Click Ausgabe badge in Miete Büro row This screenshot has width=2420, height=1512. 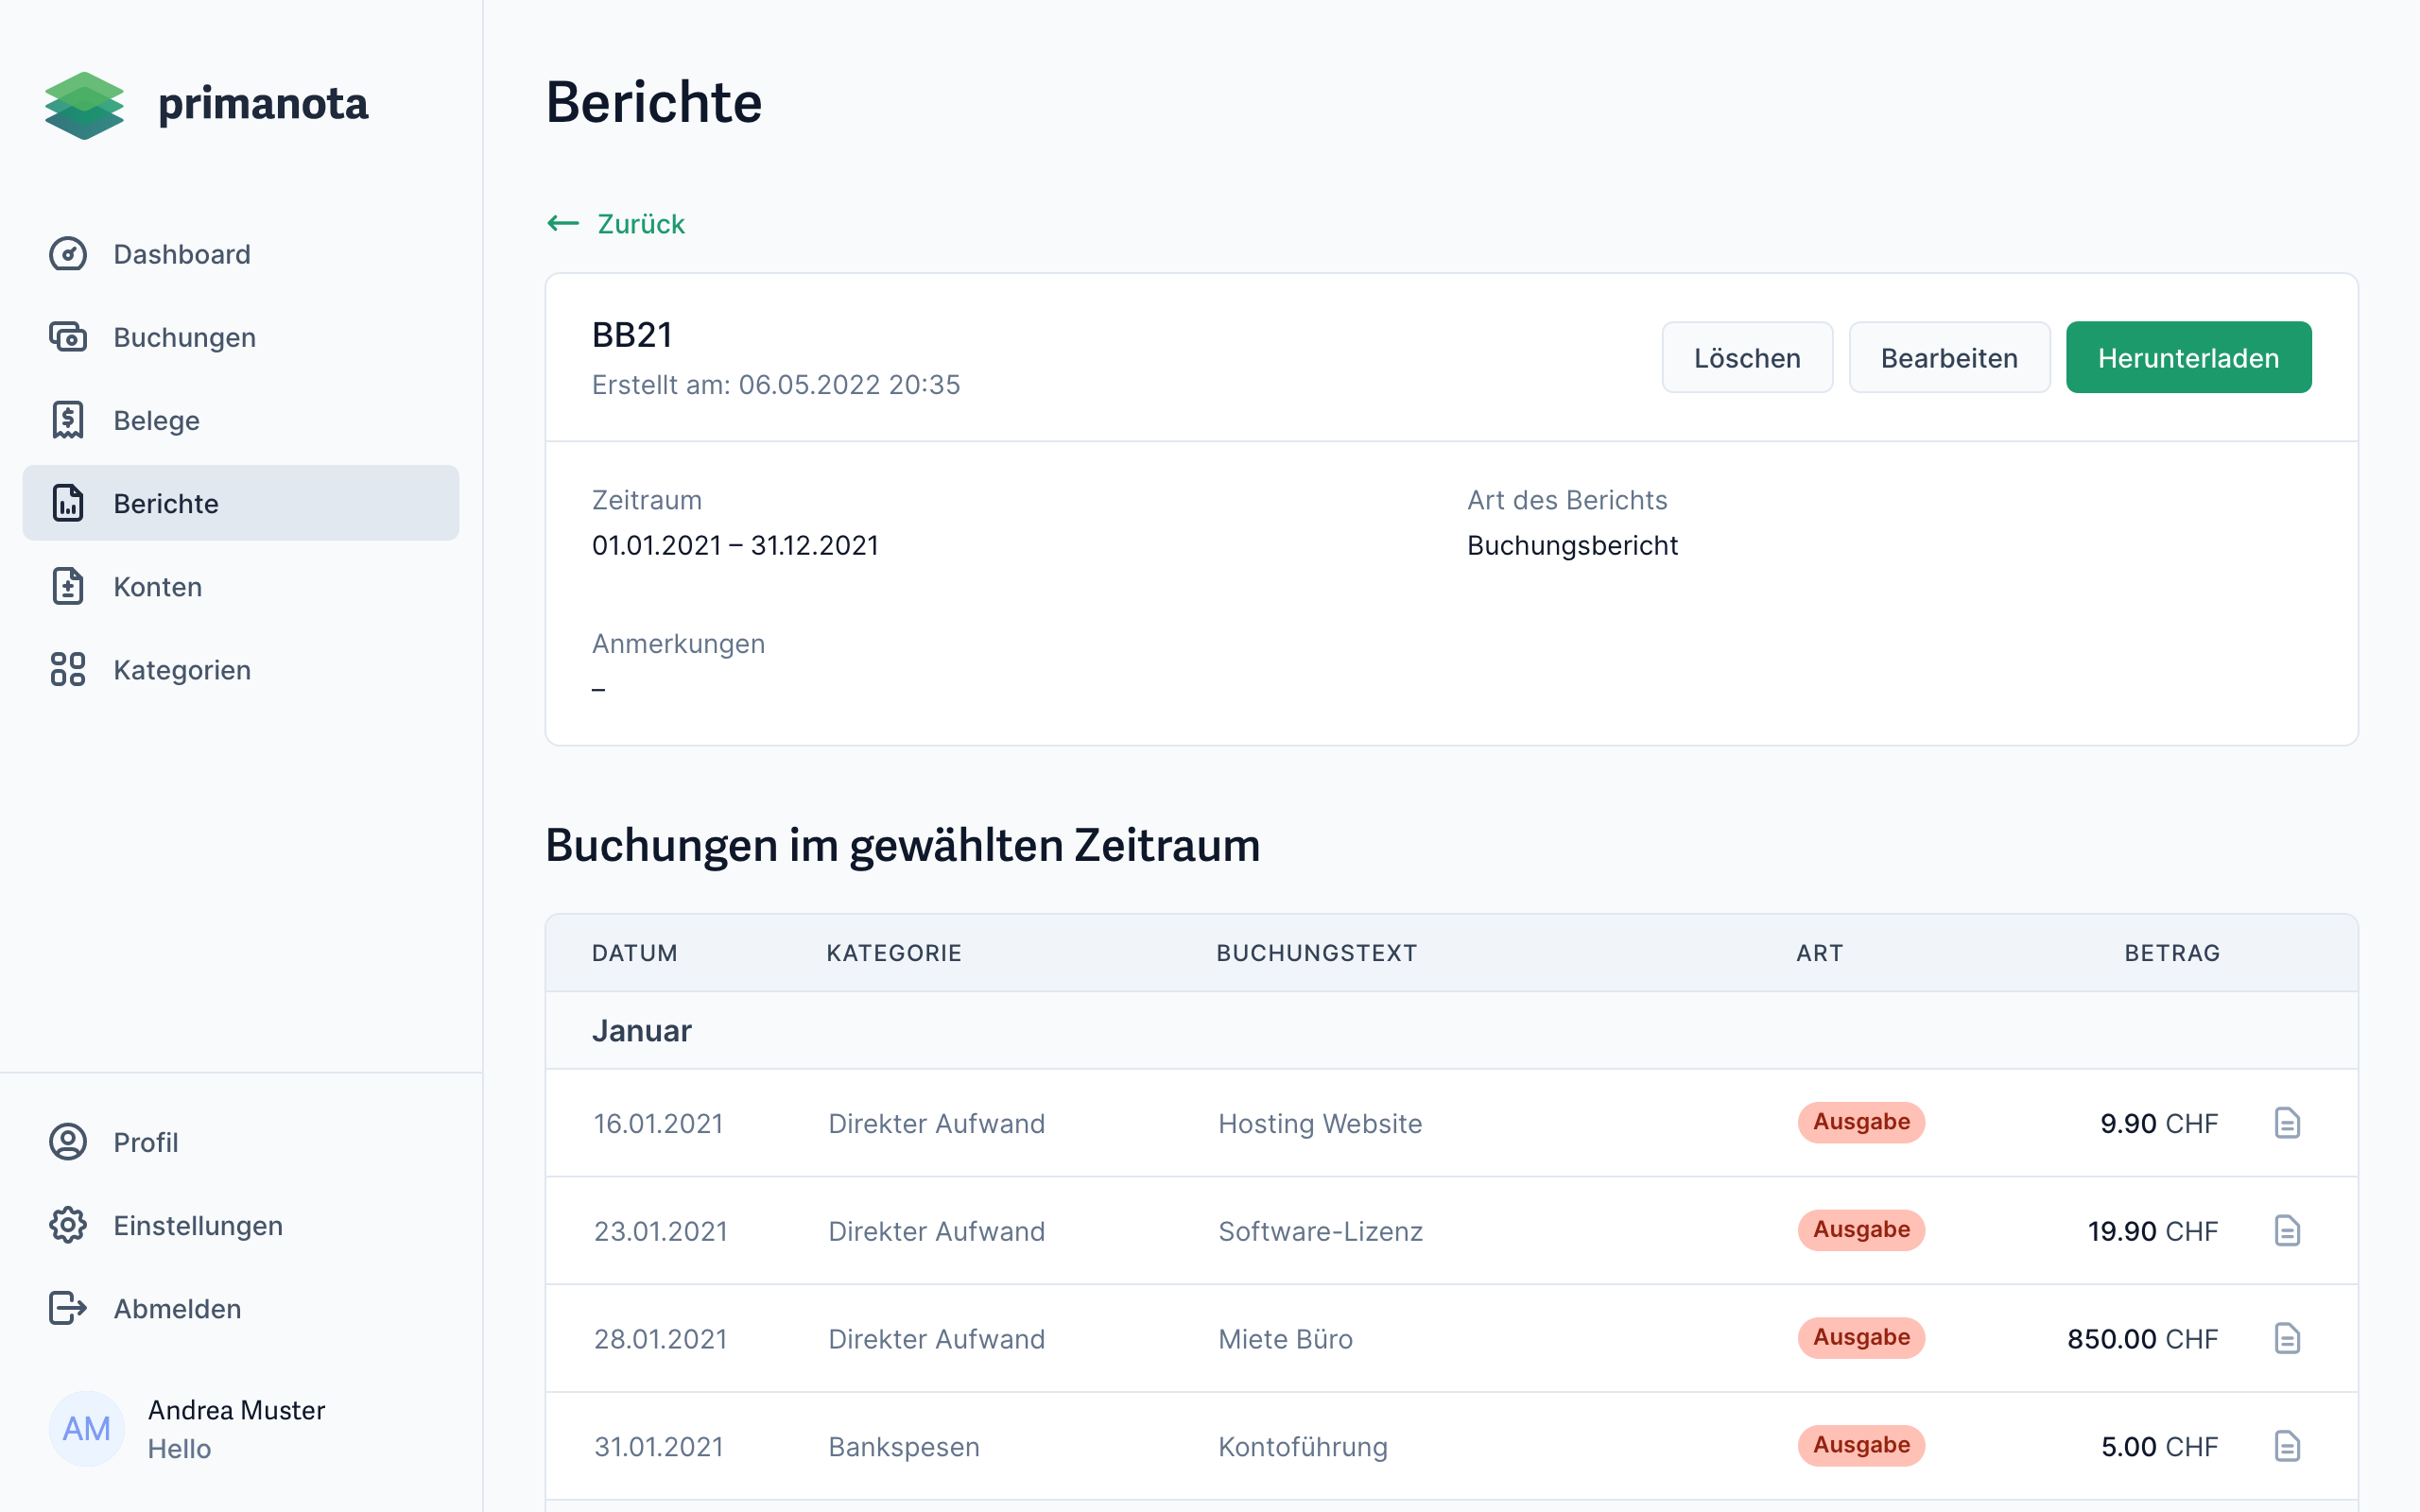click(x=1861, y=1338)
